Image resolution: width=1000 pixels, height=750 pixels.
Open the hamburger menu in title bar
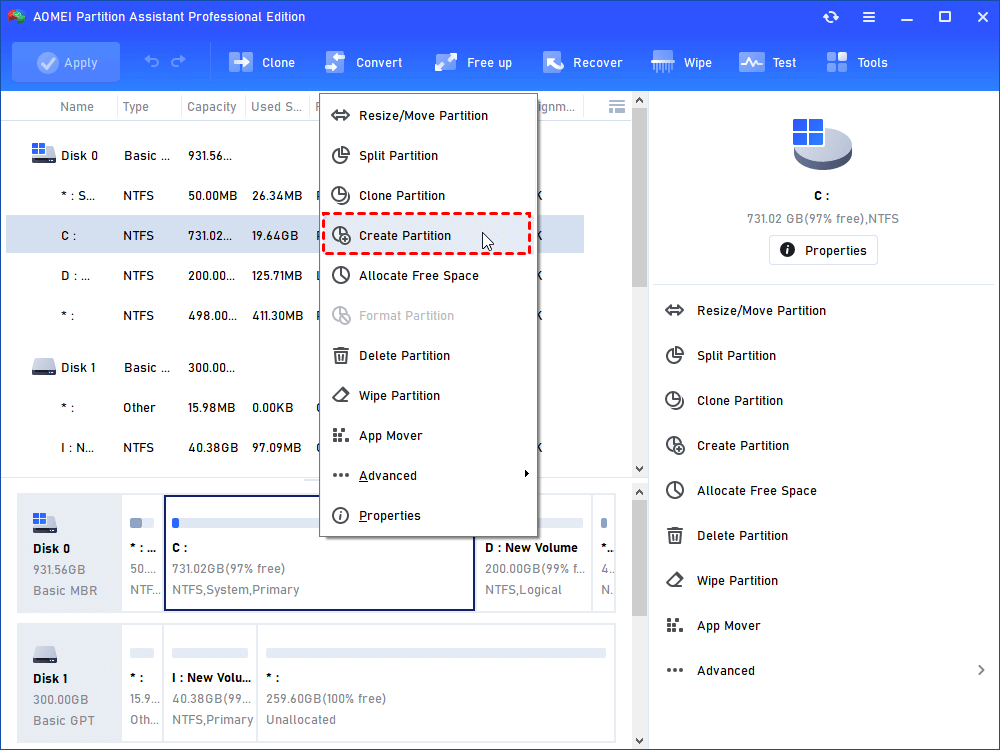(x=869, y=17)
